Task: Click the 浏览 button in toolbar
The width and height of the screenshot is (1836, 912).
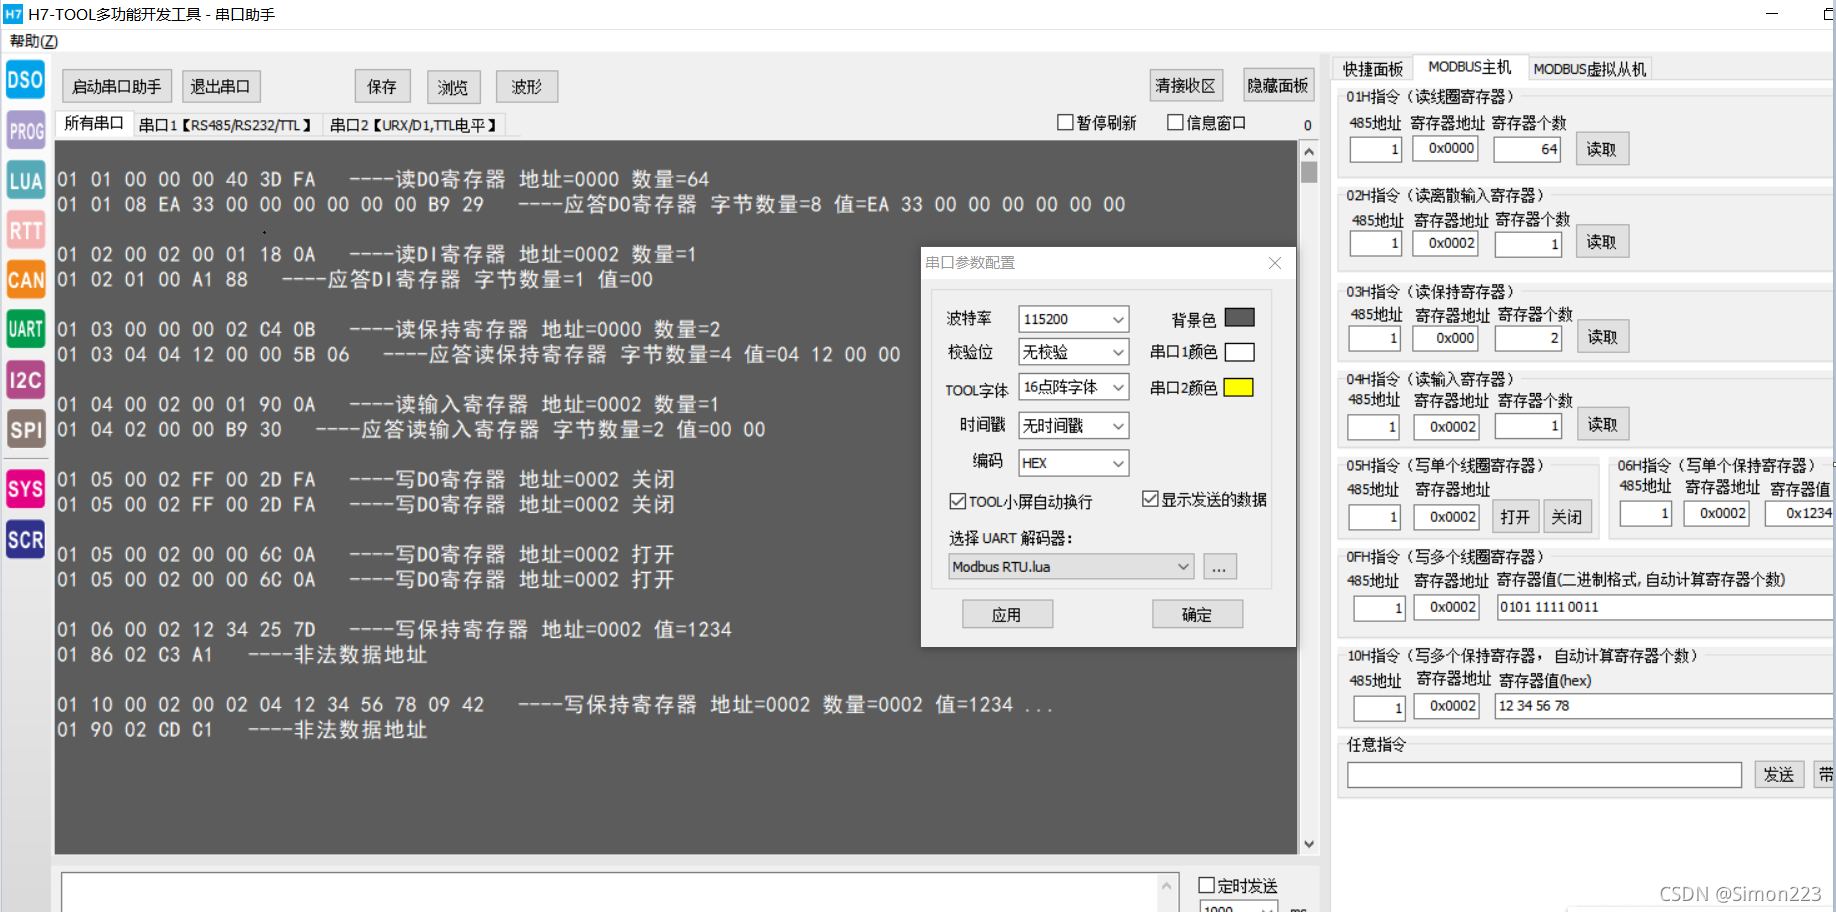Action: (453, 87)
